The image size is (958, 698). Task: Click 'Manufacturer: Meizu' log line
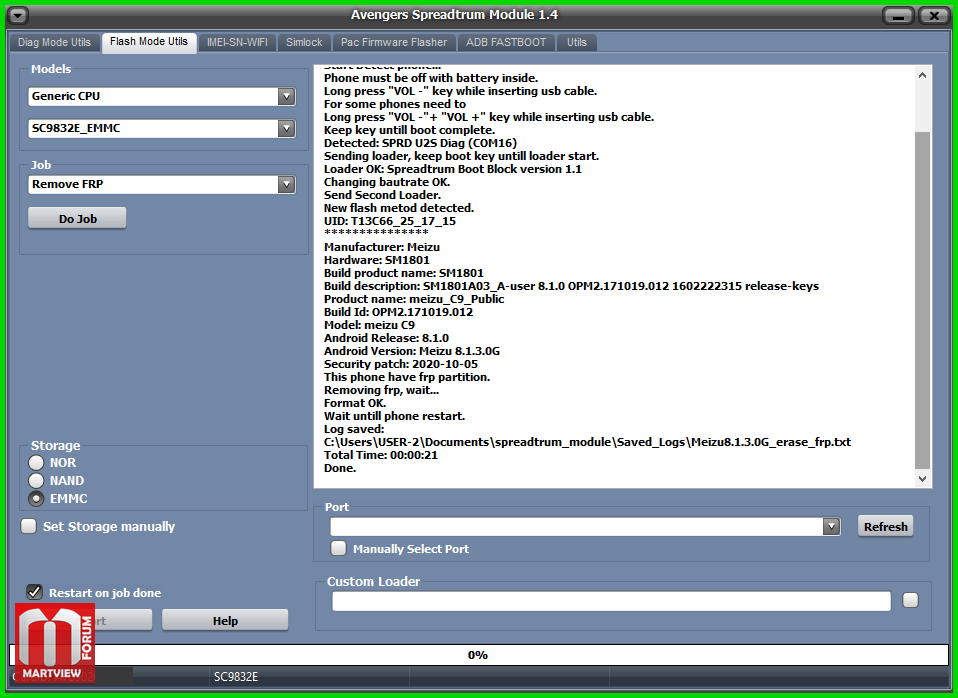[x=382, y=247]
